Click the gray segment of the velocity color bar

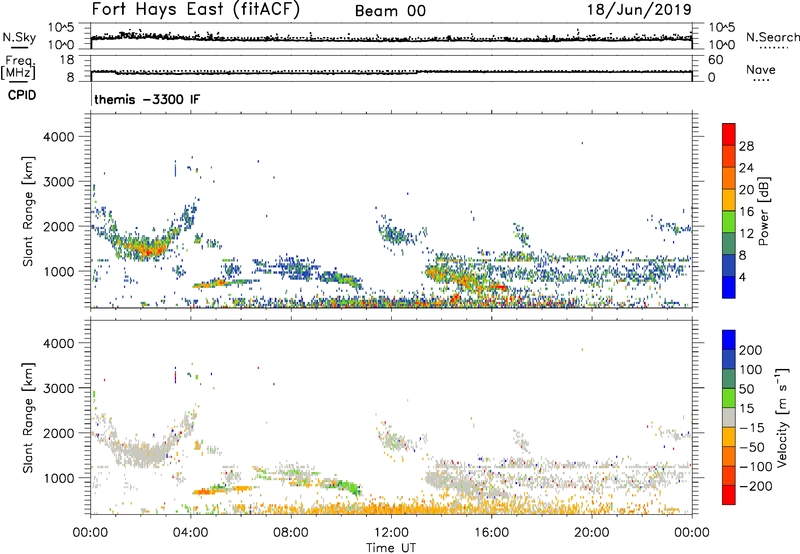click(729, 418)
